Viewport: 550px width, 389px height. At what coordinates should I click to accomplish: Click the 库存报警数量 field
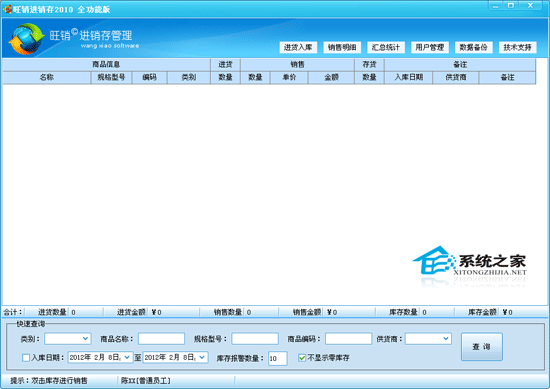pos(278,358)
